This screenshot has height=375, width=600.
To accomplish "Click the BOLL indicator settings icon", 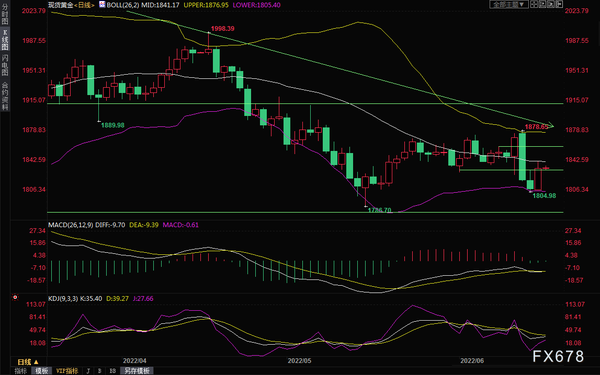I will click(x=102, y=5).
